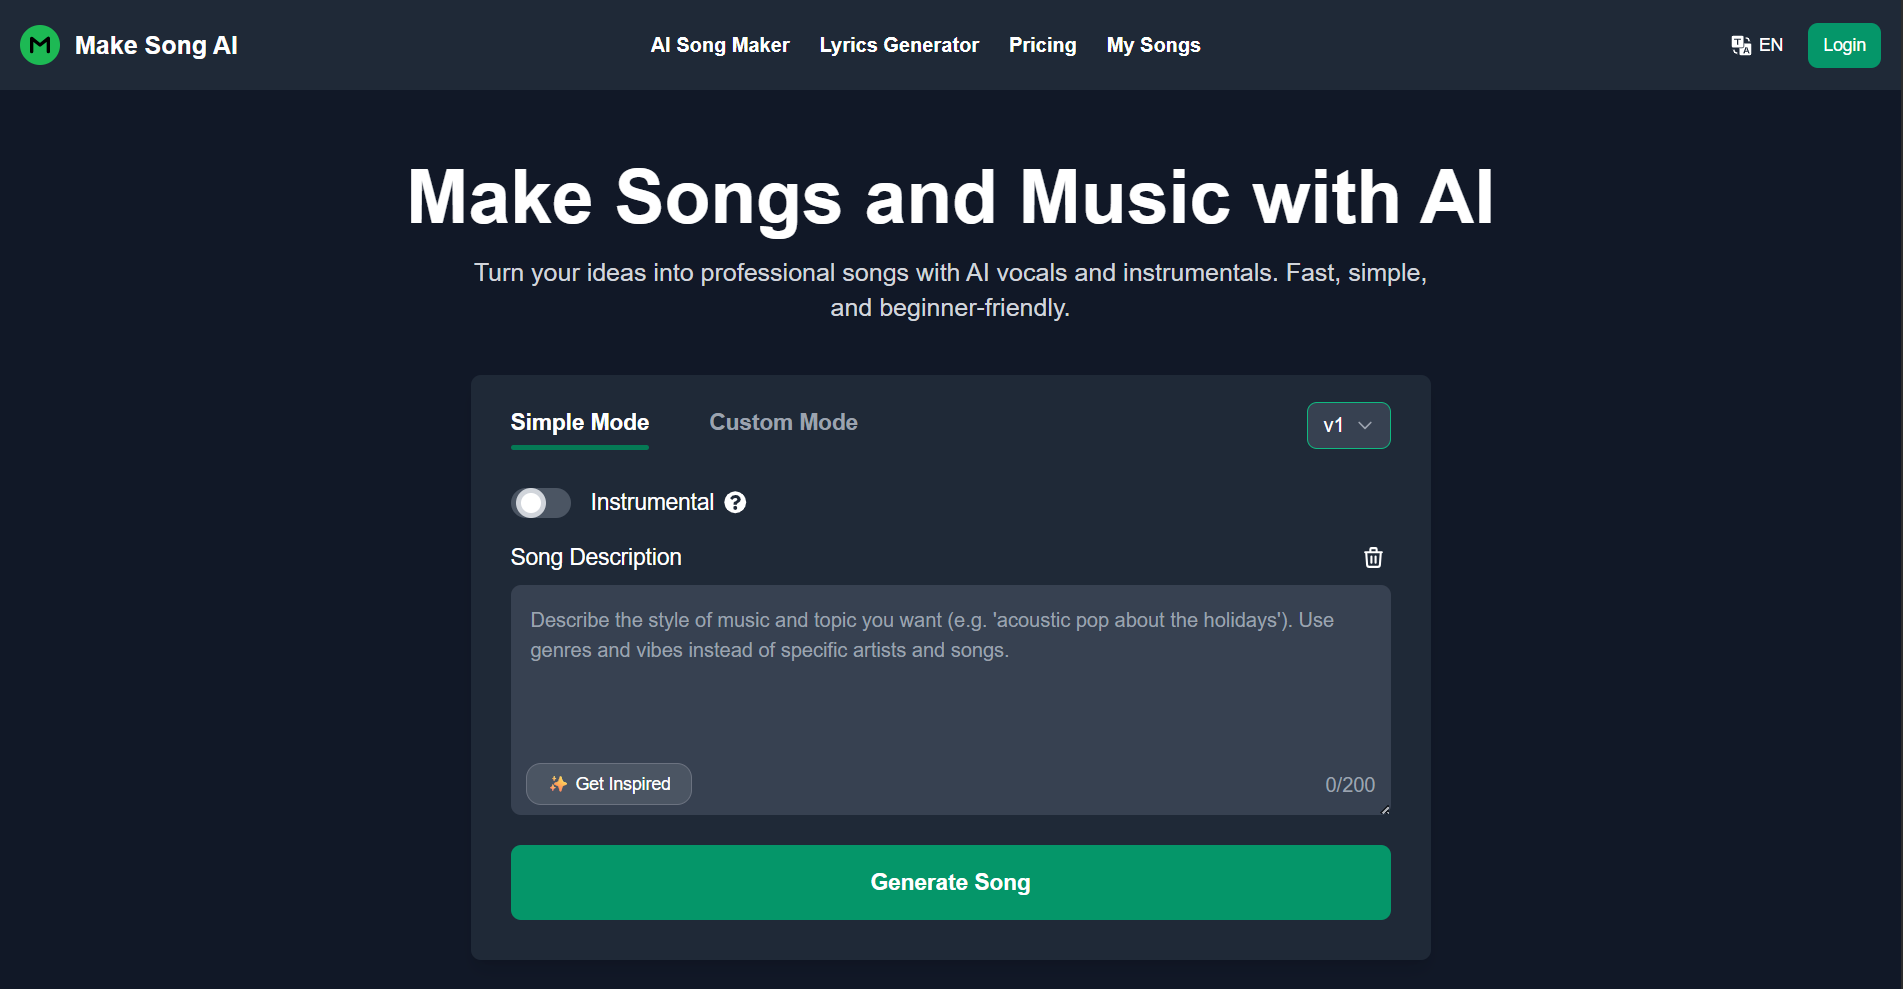The image size is (1903, 989).
Task: View My Songs from the navigation bar
Action: coord(1153,45)
